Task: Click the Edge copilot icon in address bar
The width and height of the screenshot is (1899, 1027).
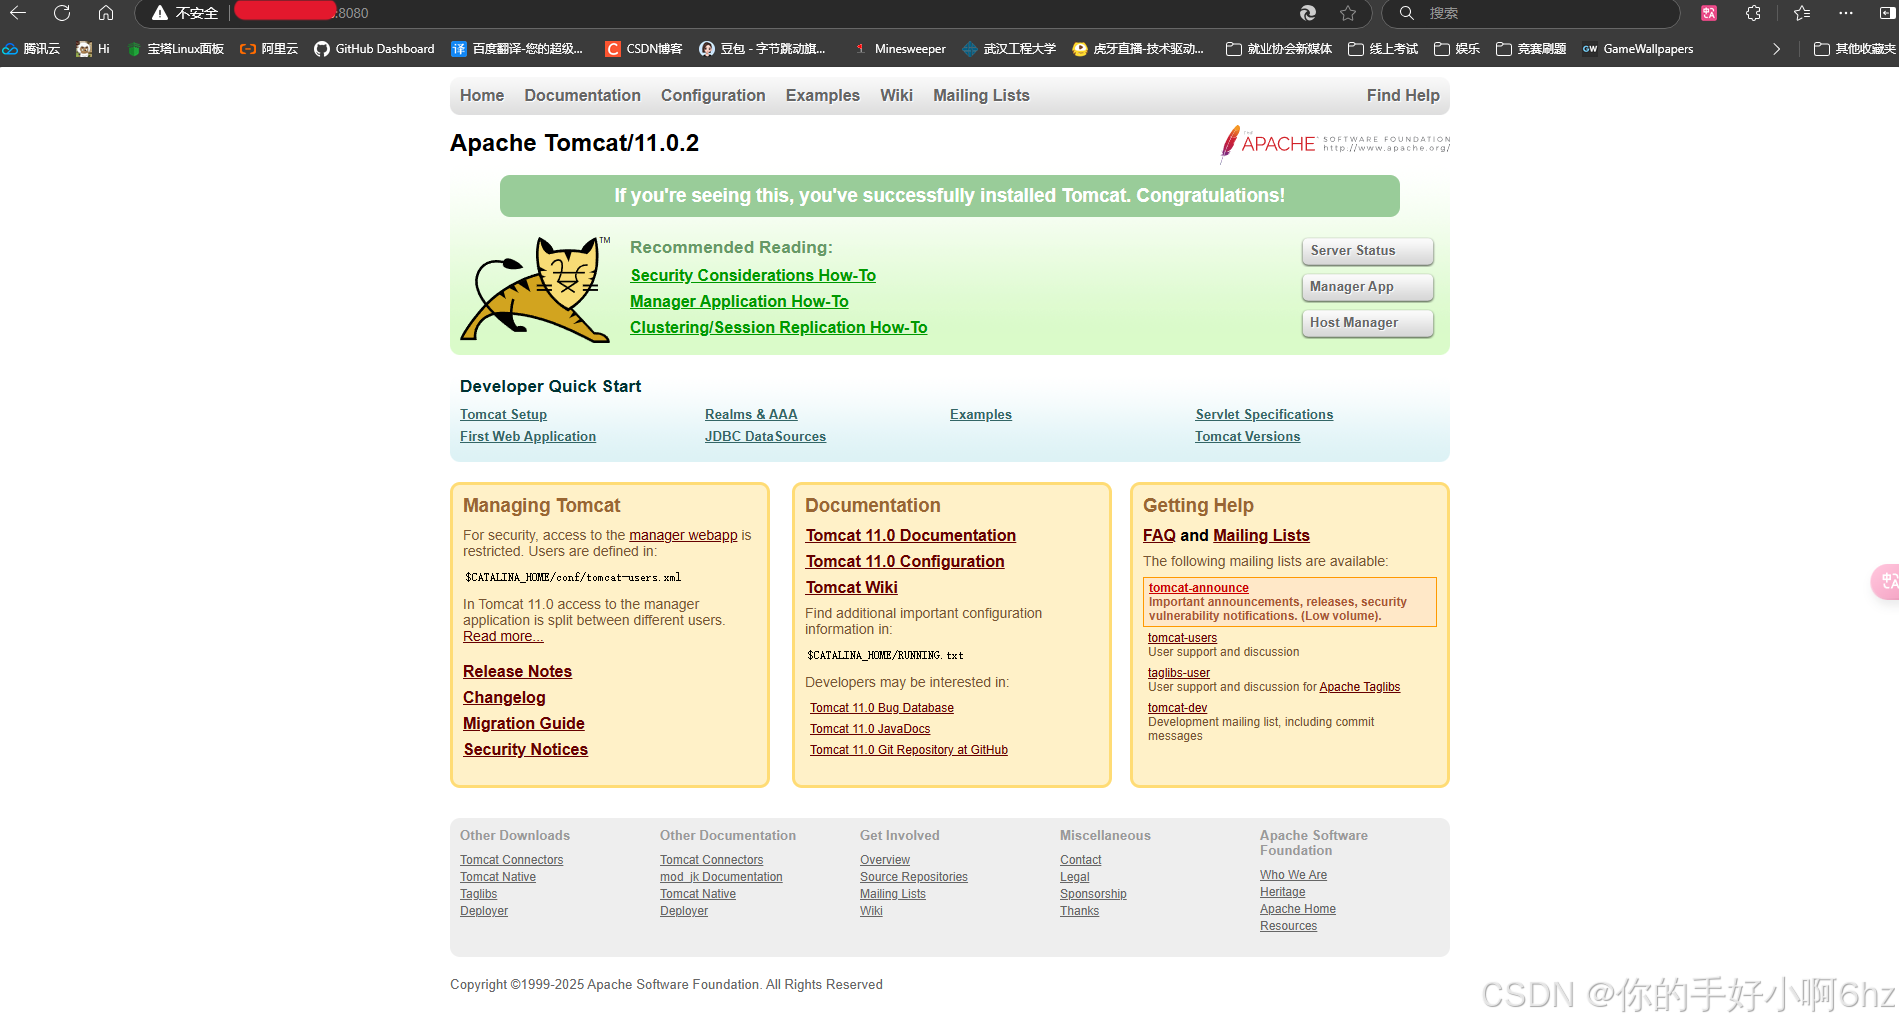Action: click(x=1308, y=13)
